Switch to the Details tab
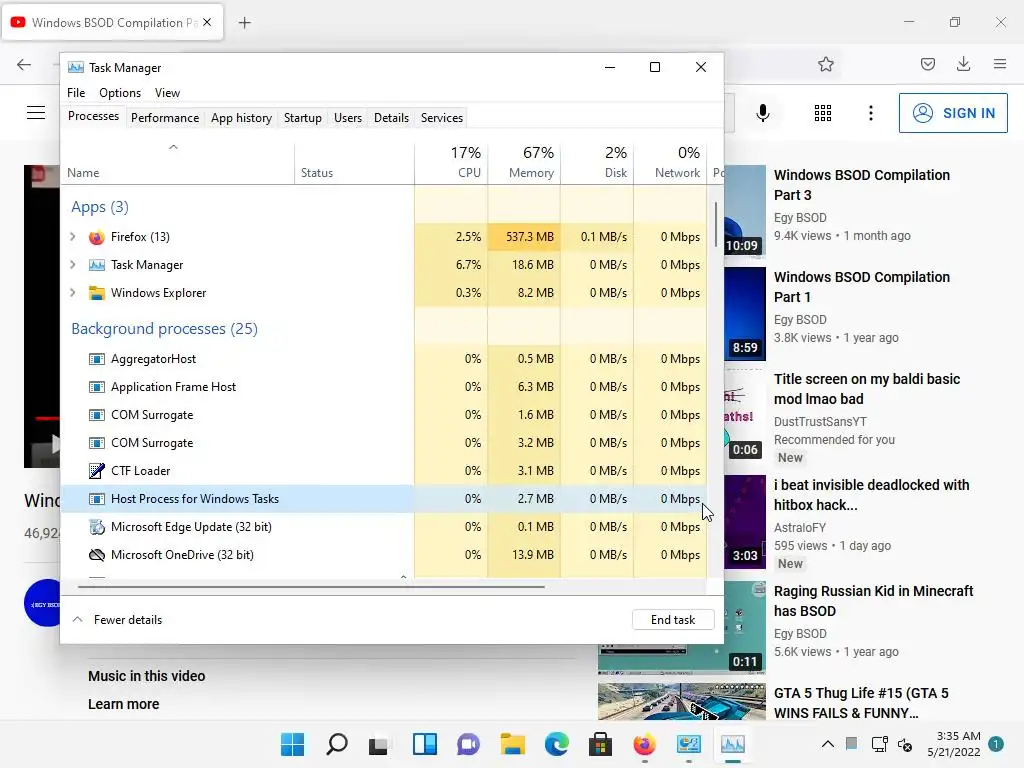Image resolution: width=1024 pixels, height=768 pixels. pyautogui.click(x=391, y=118)
